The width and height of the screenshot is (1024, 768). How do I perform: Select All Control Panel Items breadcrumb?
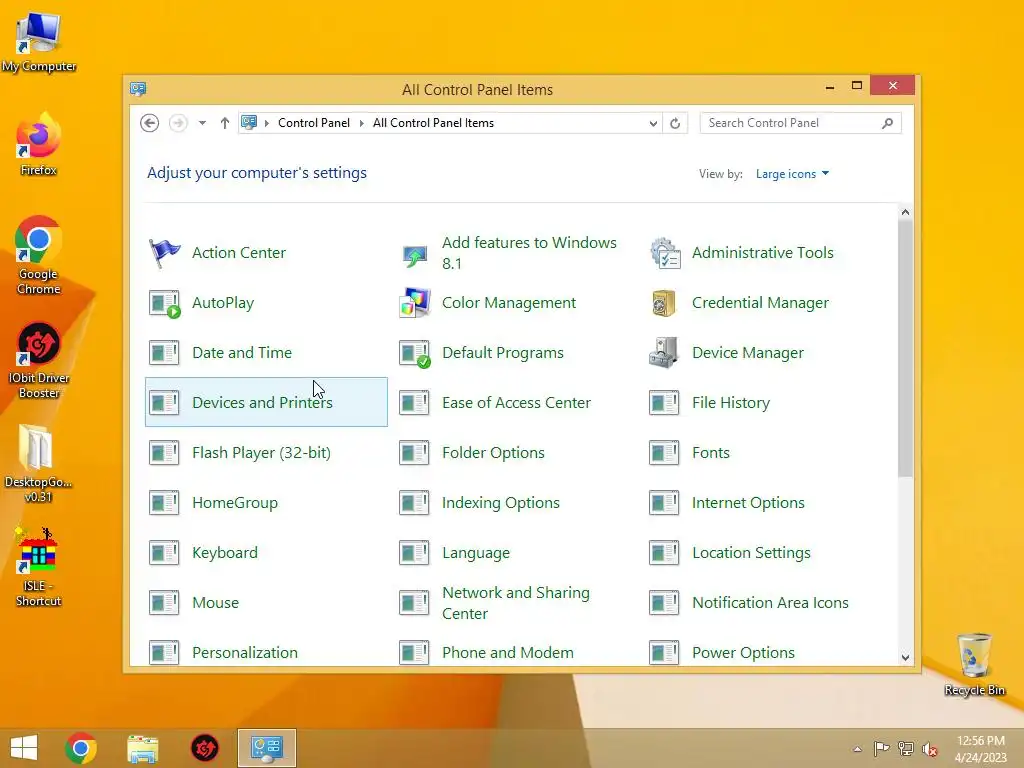click(x=434, y=123)
